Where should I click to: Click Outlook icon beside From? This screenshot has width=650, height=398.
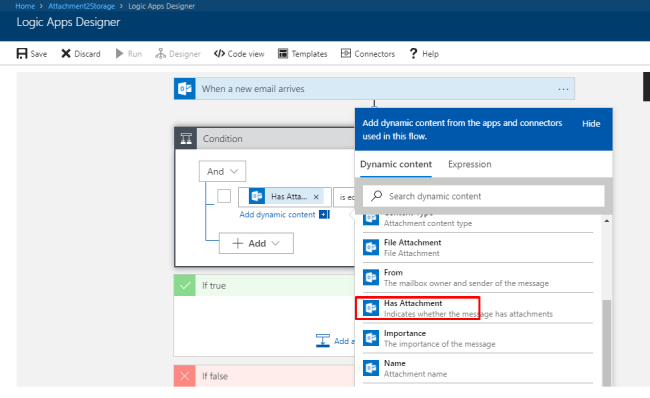(371, 278)
